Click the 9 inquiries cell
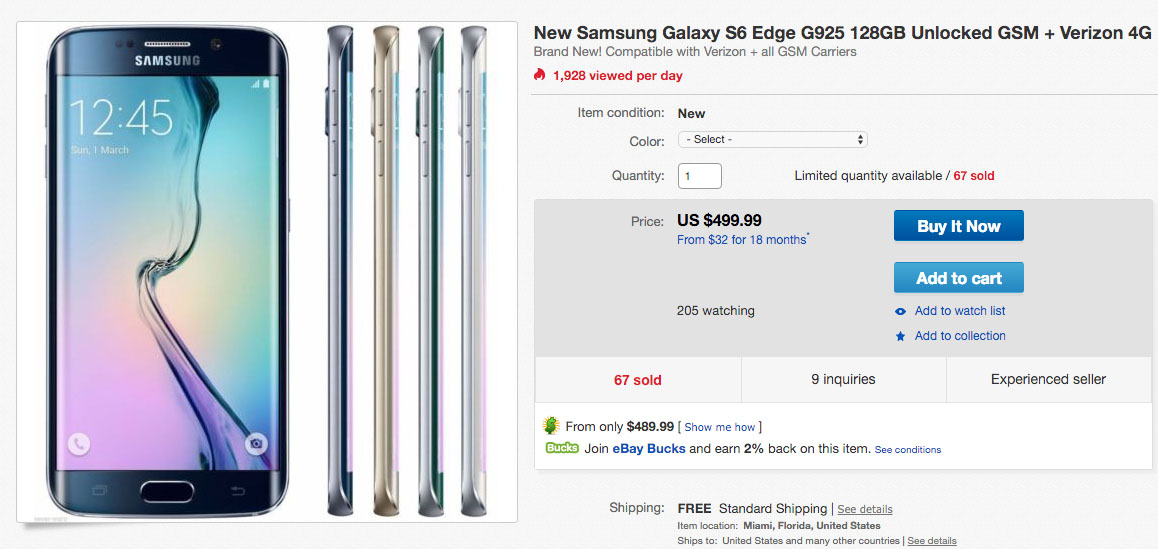 click(x=843, y=380)
